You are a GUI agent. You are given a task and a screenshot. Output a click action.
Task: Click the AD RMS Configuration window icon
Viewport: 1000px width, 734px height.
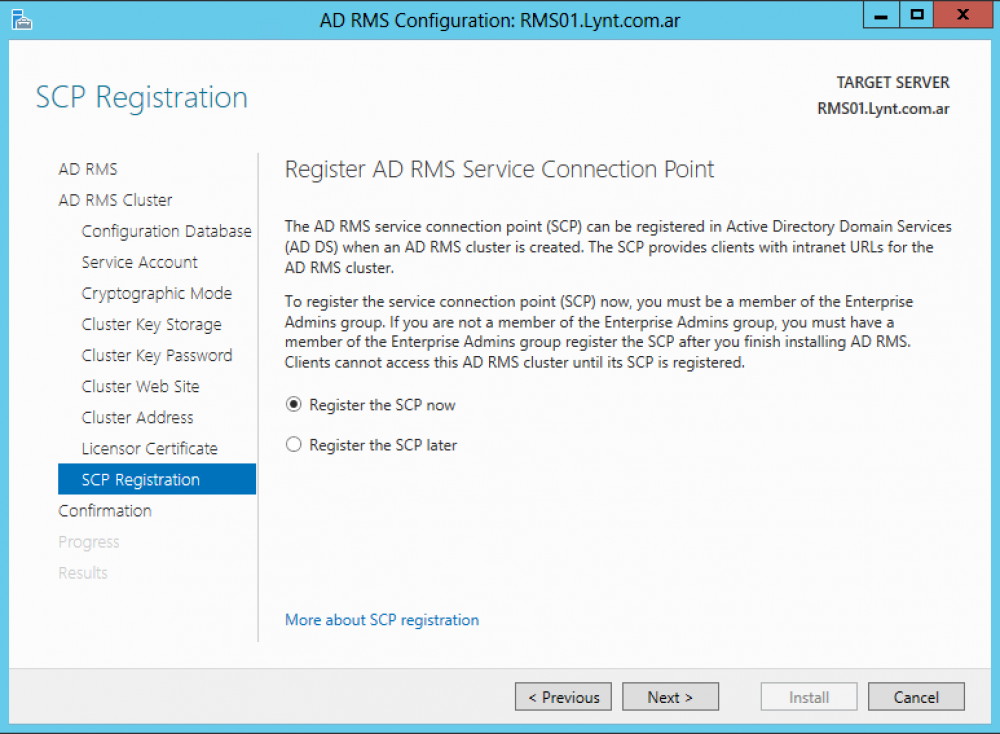tap(21, 20)
